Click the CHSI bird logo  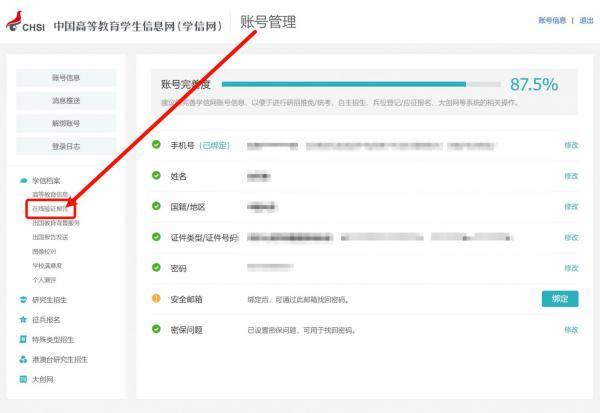tap(26, 22)
